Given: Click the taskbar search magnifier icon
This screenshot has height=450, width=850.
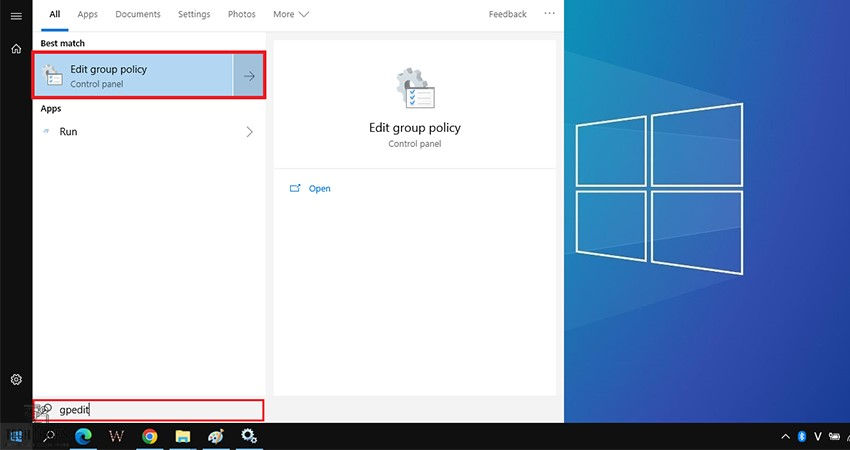Looking at the screenshot, I should tap(49, 436).
